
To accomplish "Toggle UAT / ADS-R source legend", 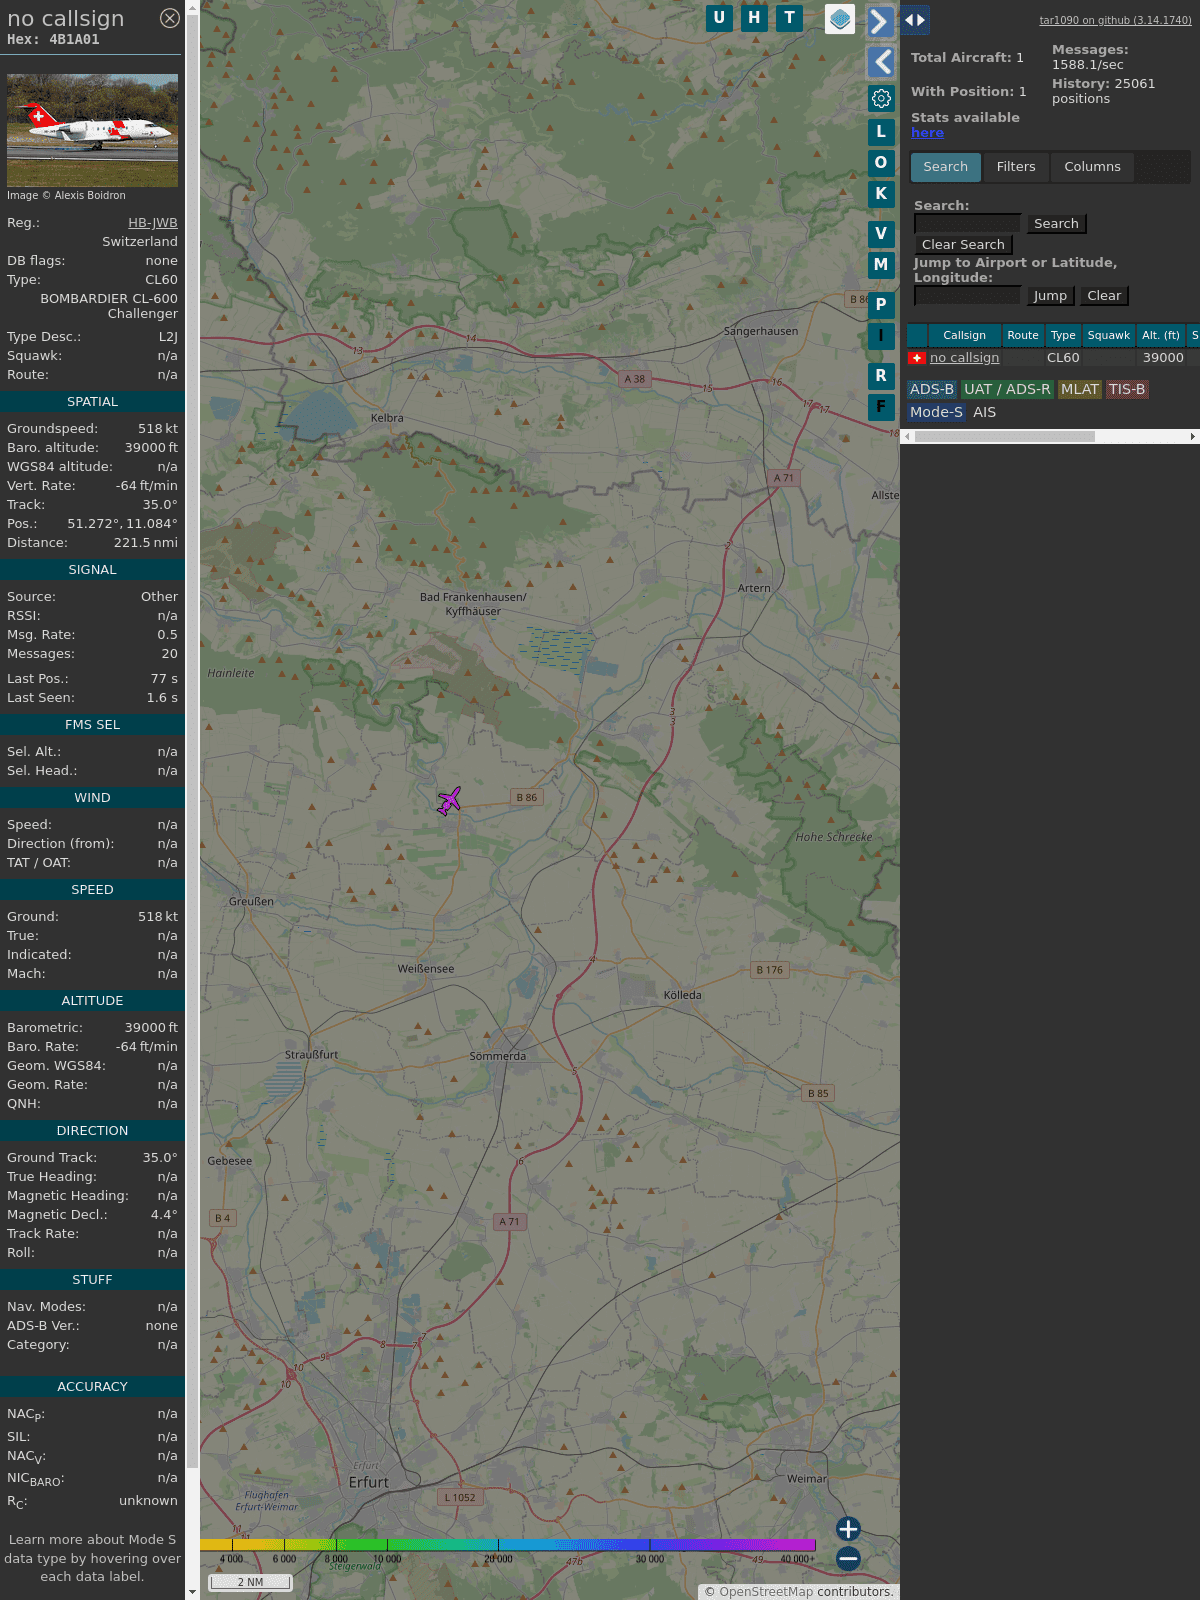I will click(x=1007, y=389).
